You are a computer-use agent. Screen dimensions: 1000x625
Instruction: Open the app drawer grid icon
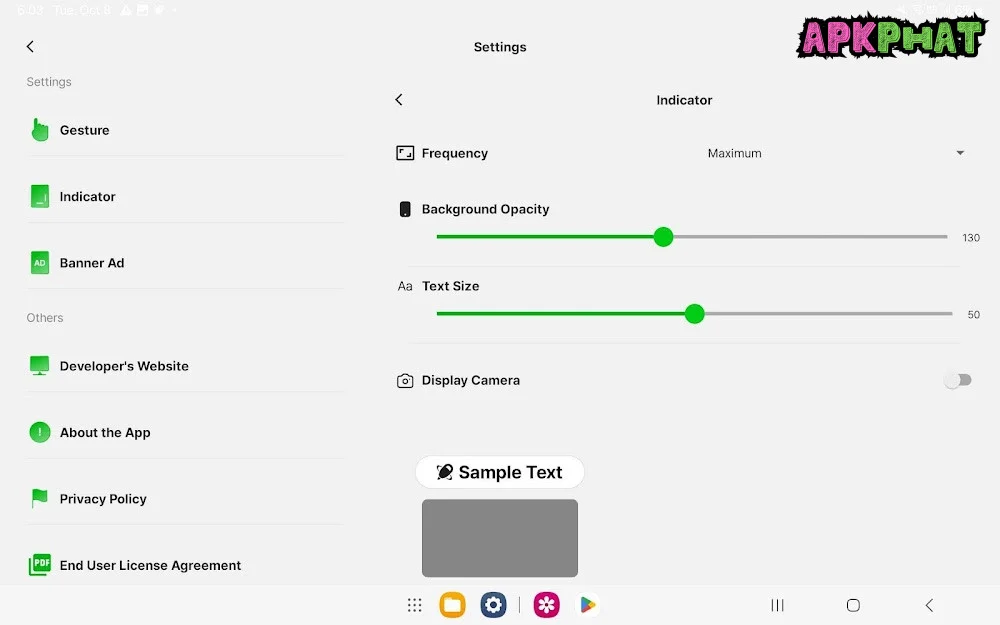tap(414, 605)
